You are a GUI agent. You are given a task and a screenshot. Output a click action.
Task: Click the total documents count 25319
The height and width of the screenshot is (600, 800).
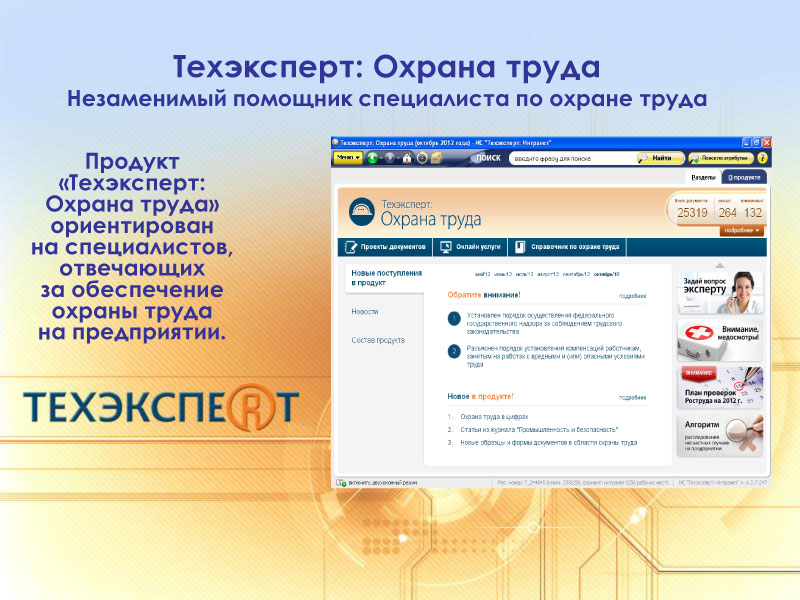click(x=692, y=213)
